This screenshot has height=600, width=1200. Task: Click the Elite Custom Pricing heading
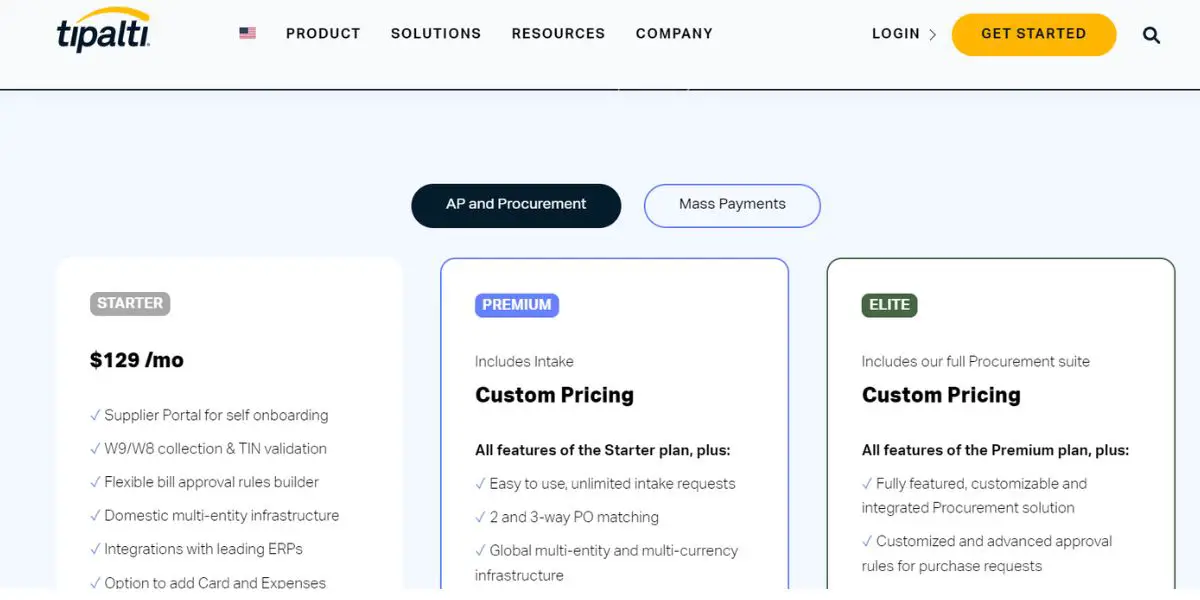point(941,395)
